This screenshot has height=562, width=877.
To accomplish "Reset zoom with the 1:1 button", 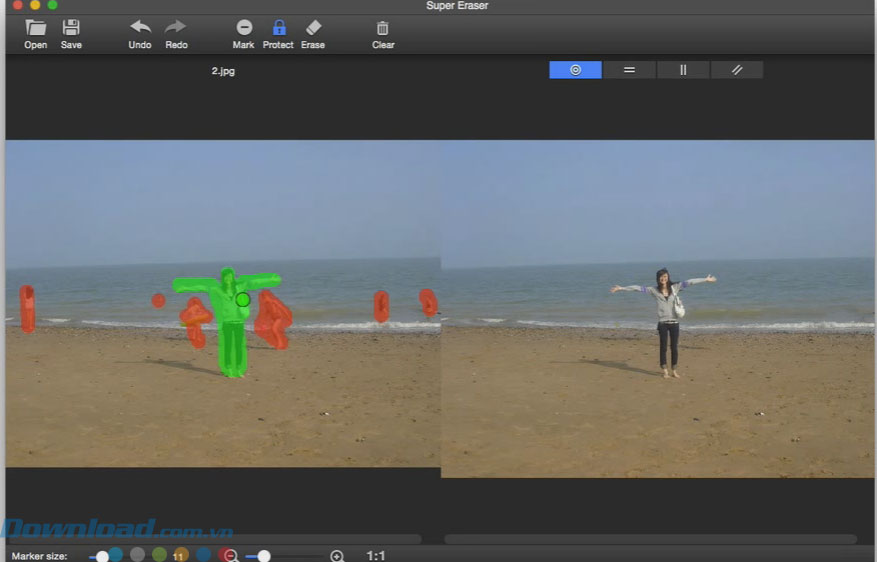I will tap(376, 556).
